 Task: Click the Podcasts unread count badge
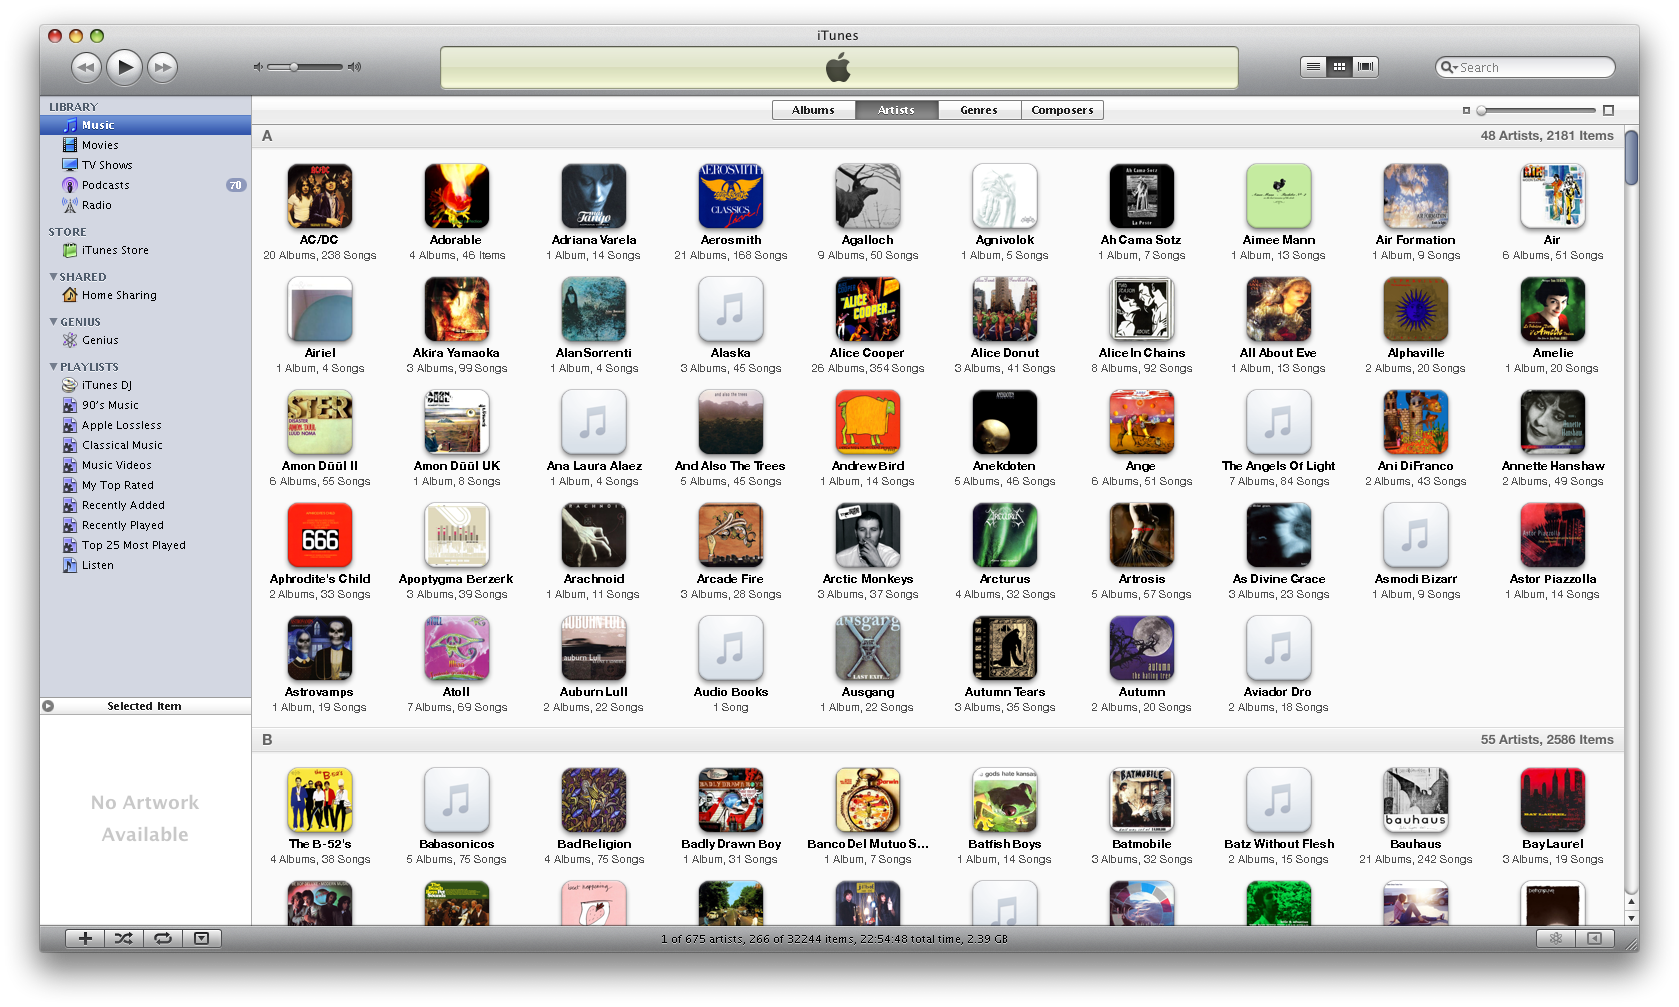coord(236,185)
